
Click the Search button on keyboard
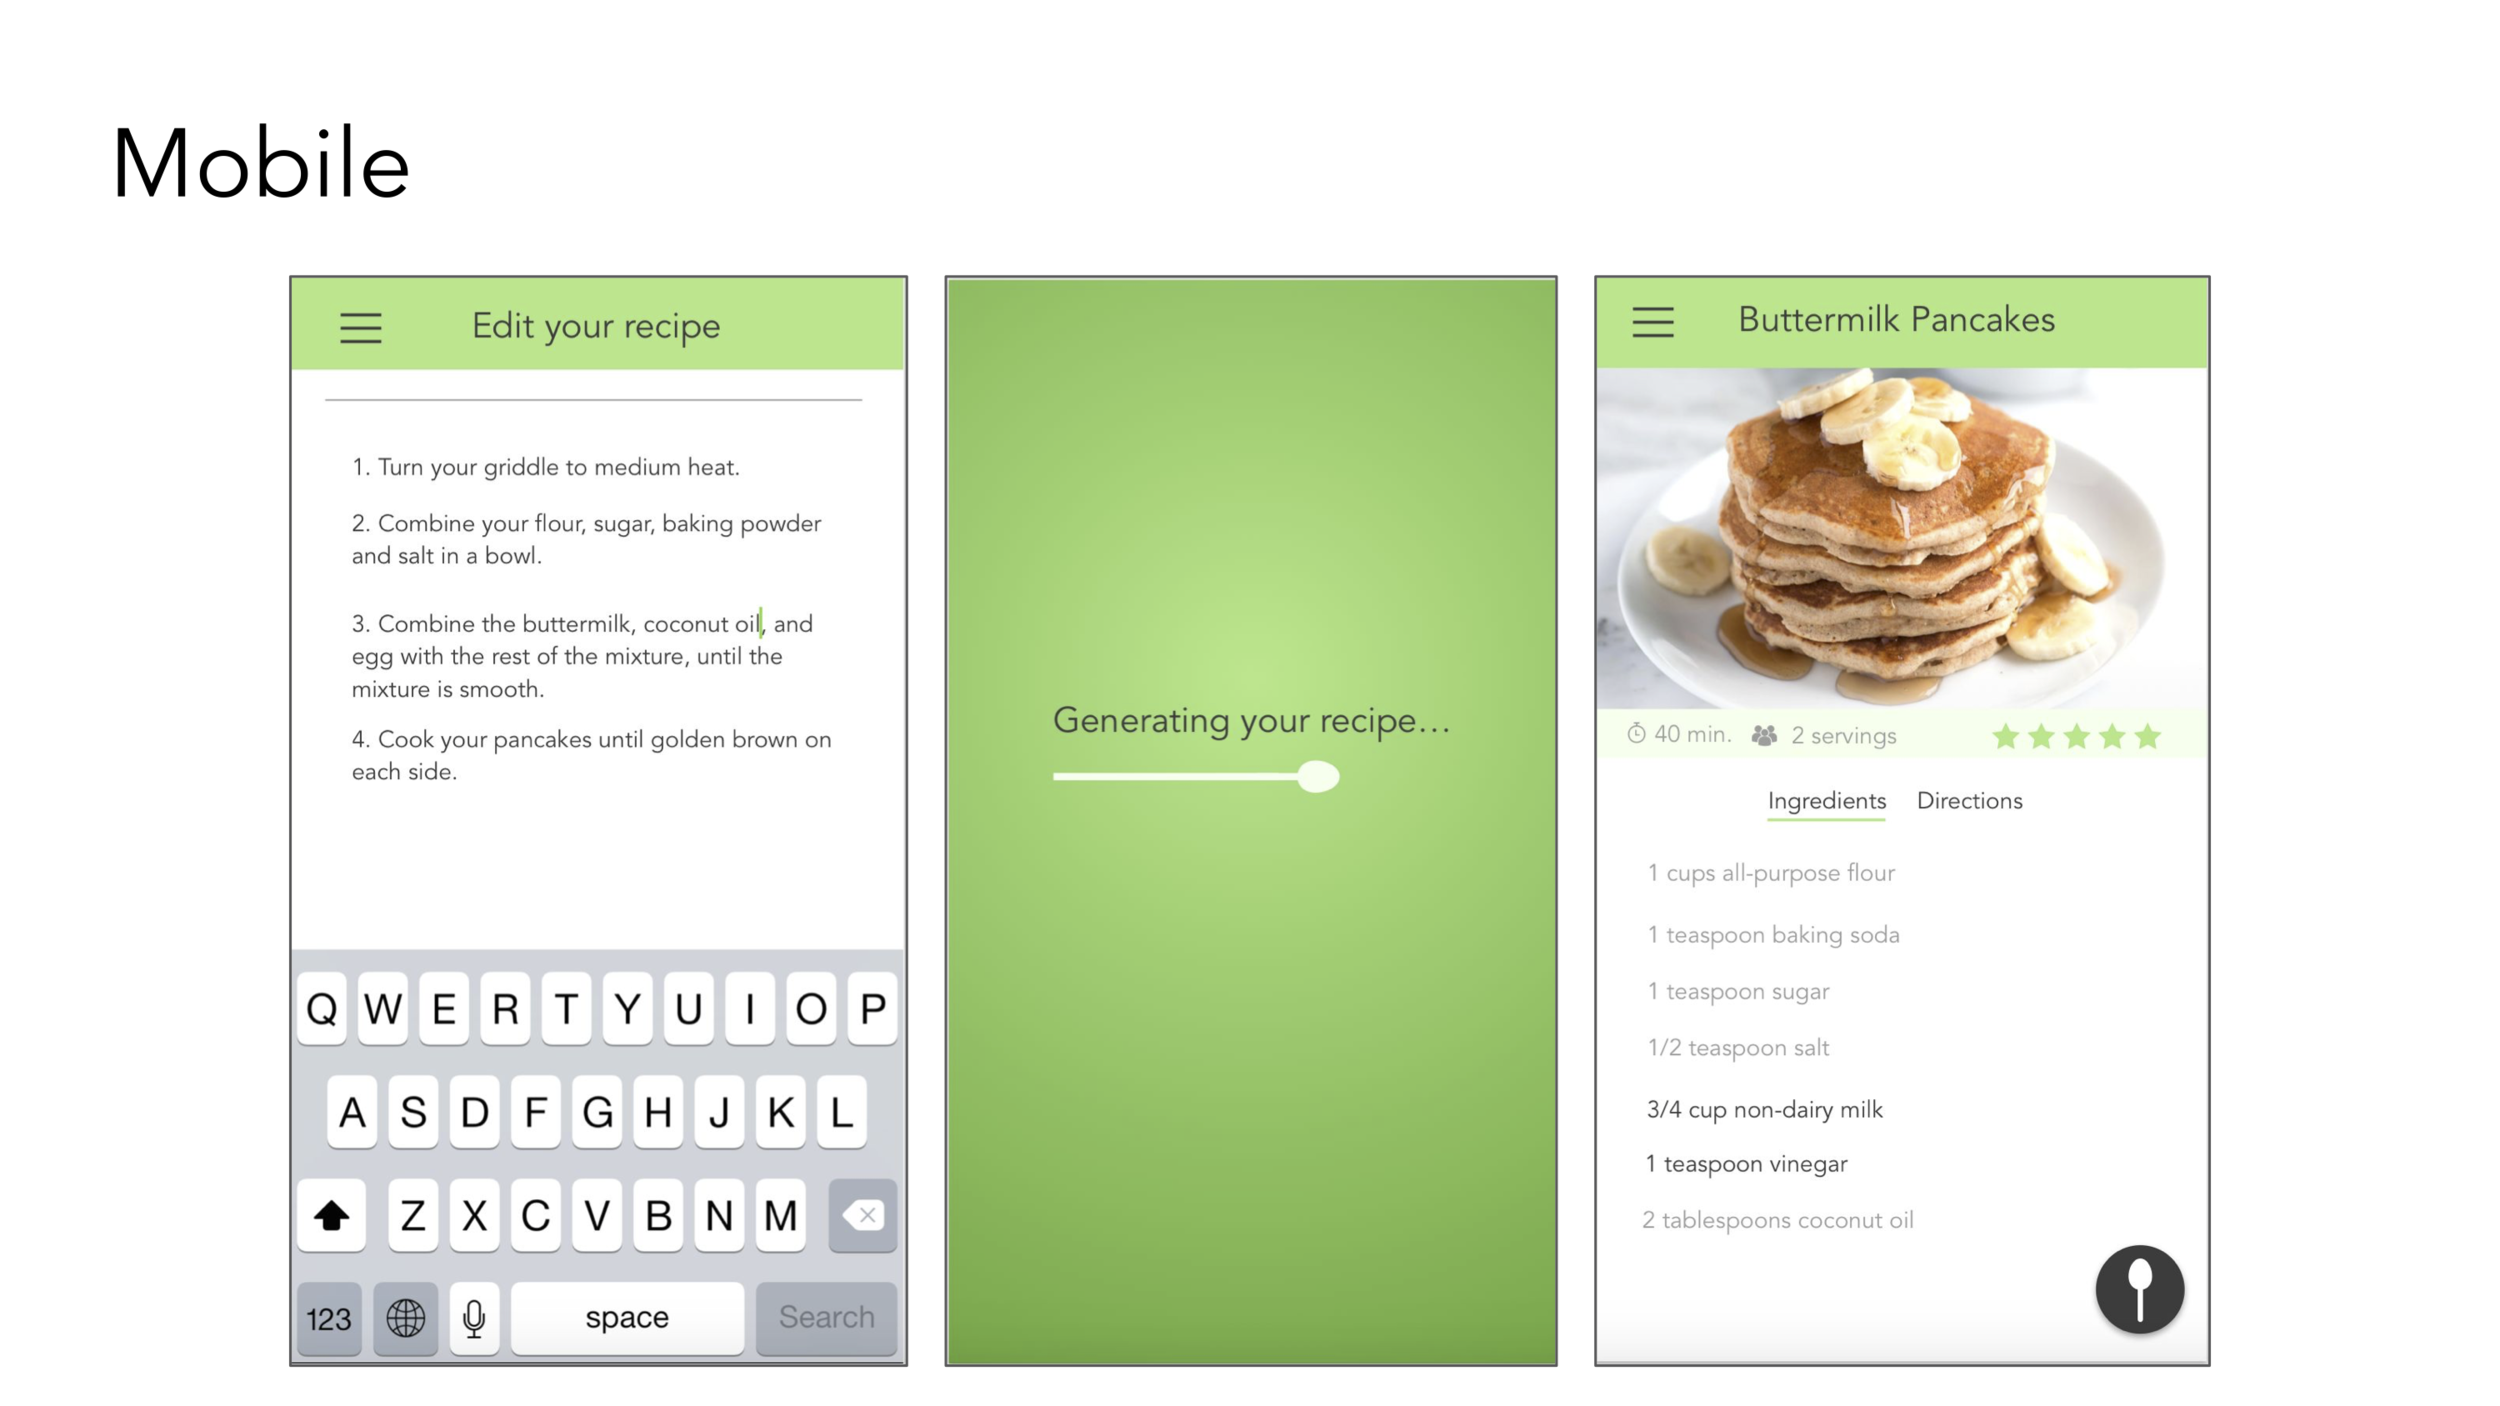(826, 1315)
